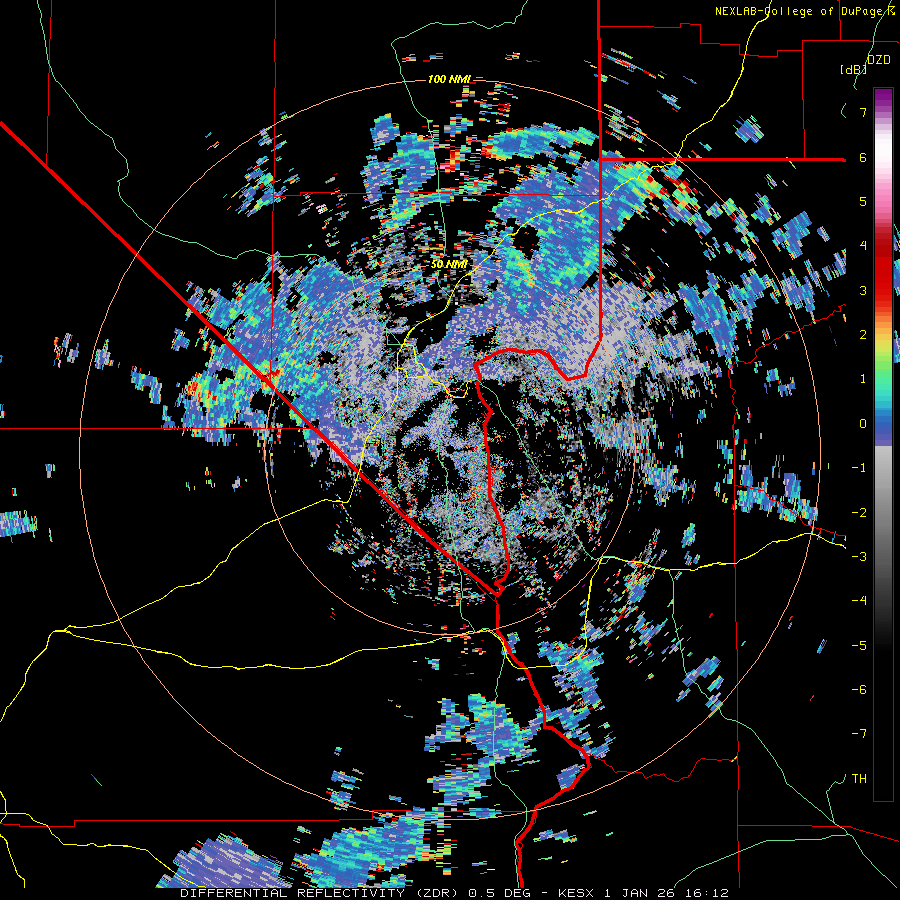
Task: Click the TH label on the scale
Action: point(859,779)
